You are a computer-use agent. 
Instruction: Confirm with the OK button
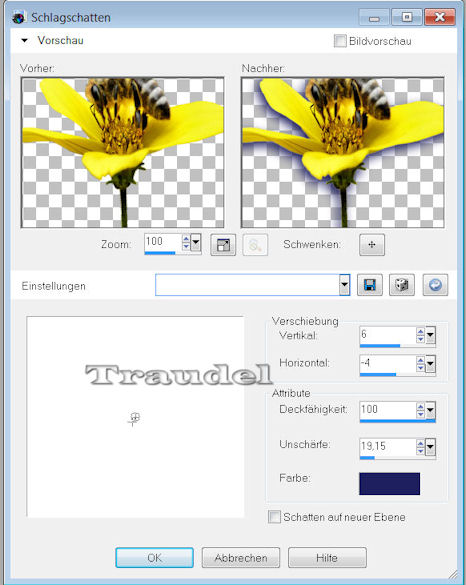pyautogui.click(x=154, y=558)
